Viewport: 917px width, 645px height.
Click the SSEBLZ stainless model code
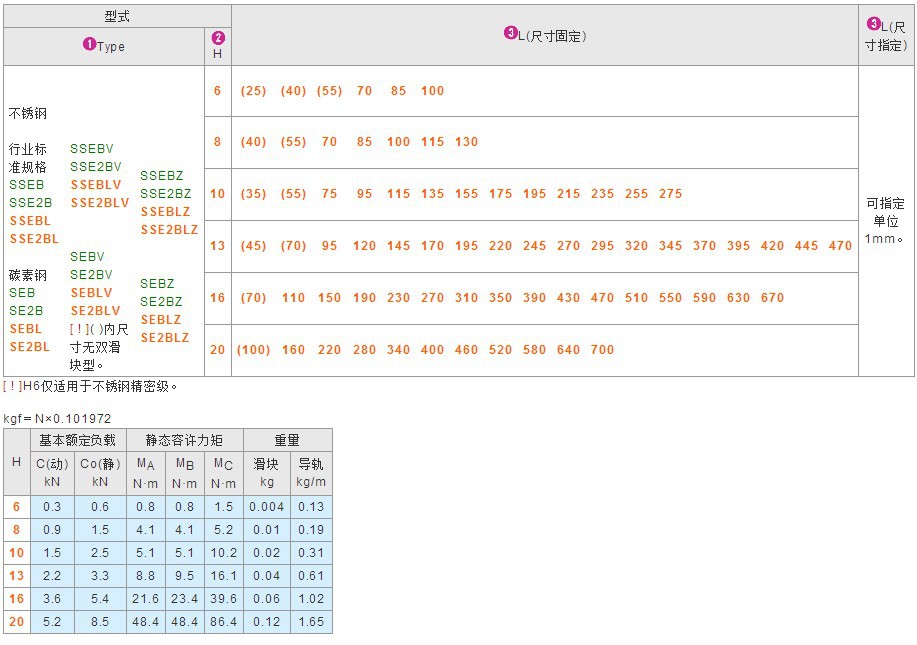[x=164, y=212]
